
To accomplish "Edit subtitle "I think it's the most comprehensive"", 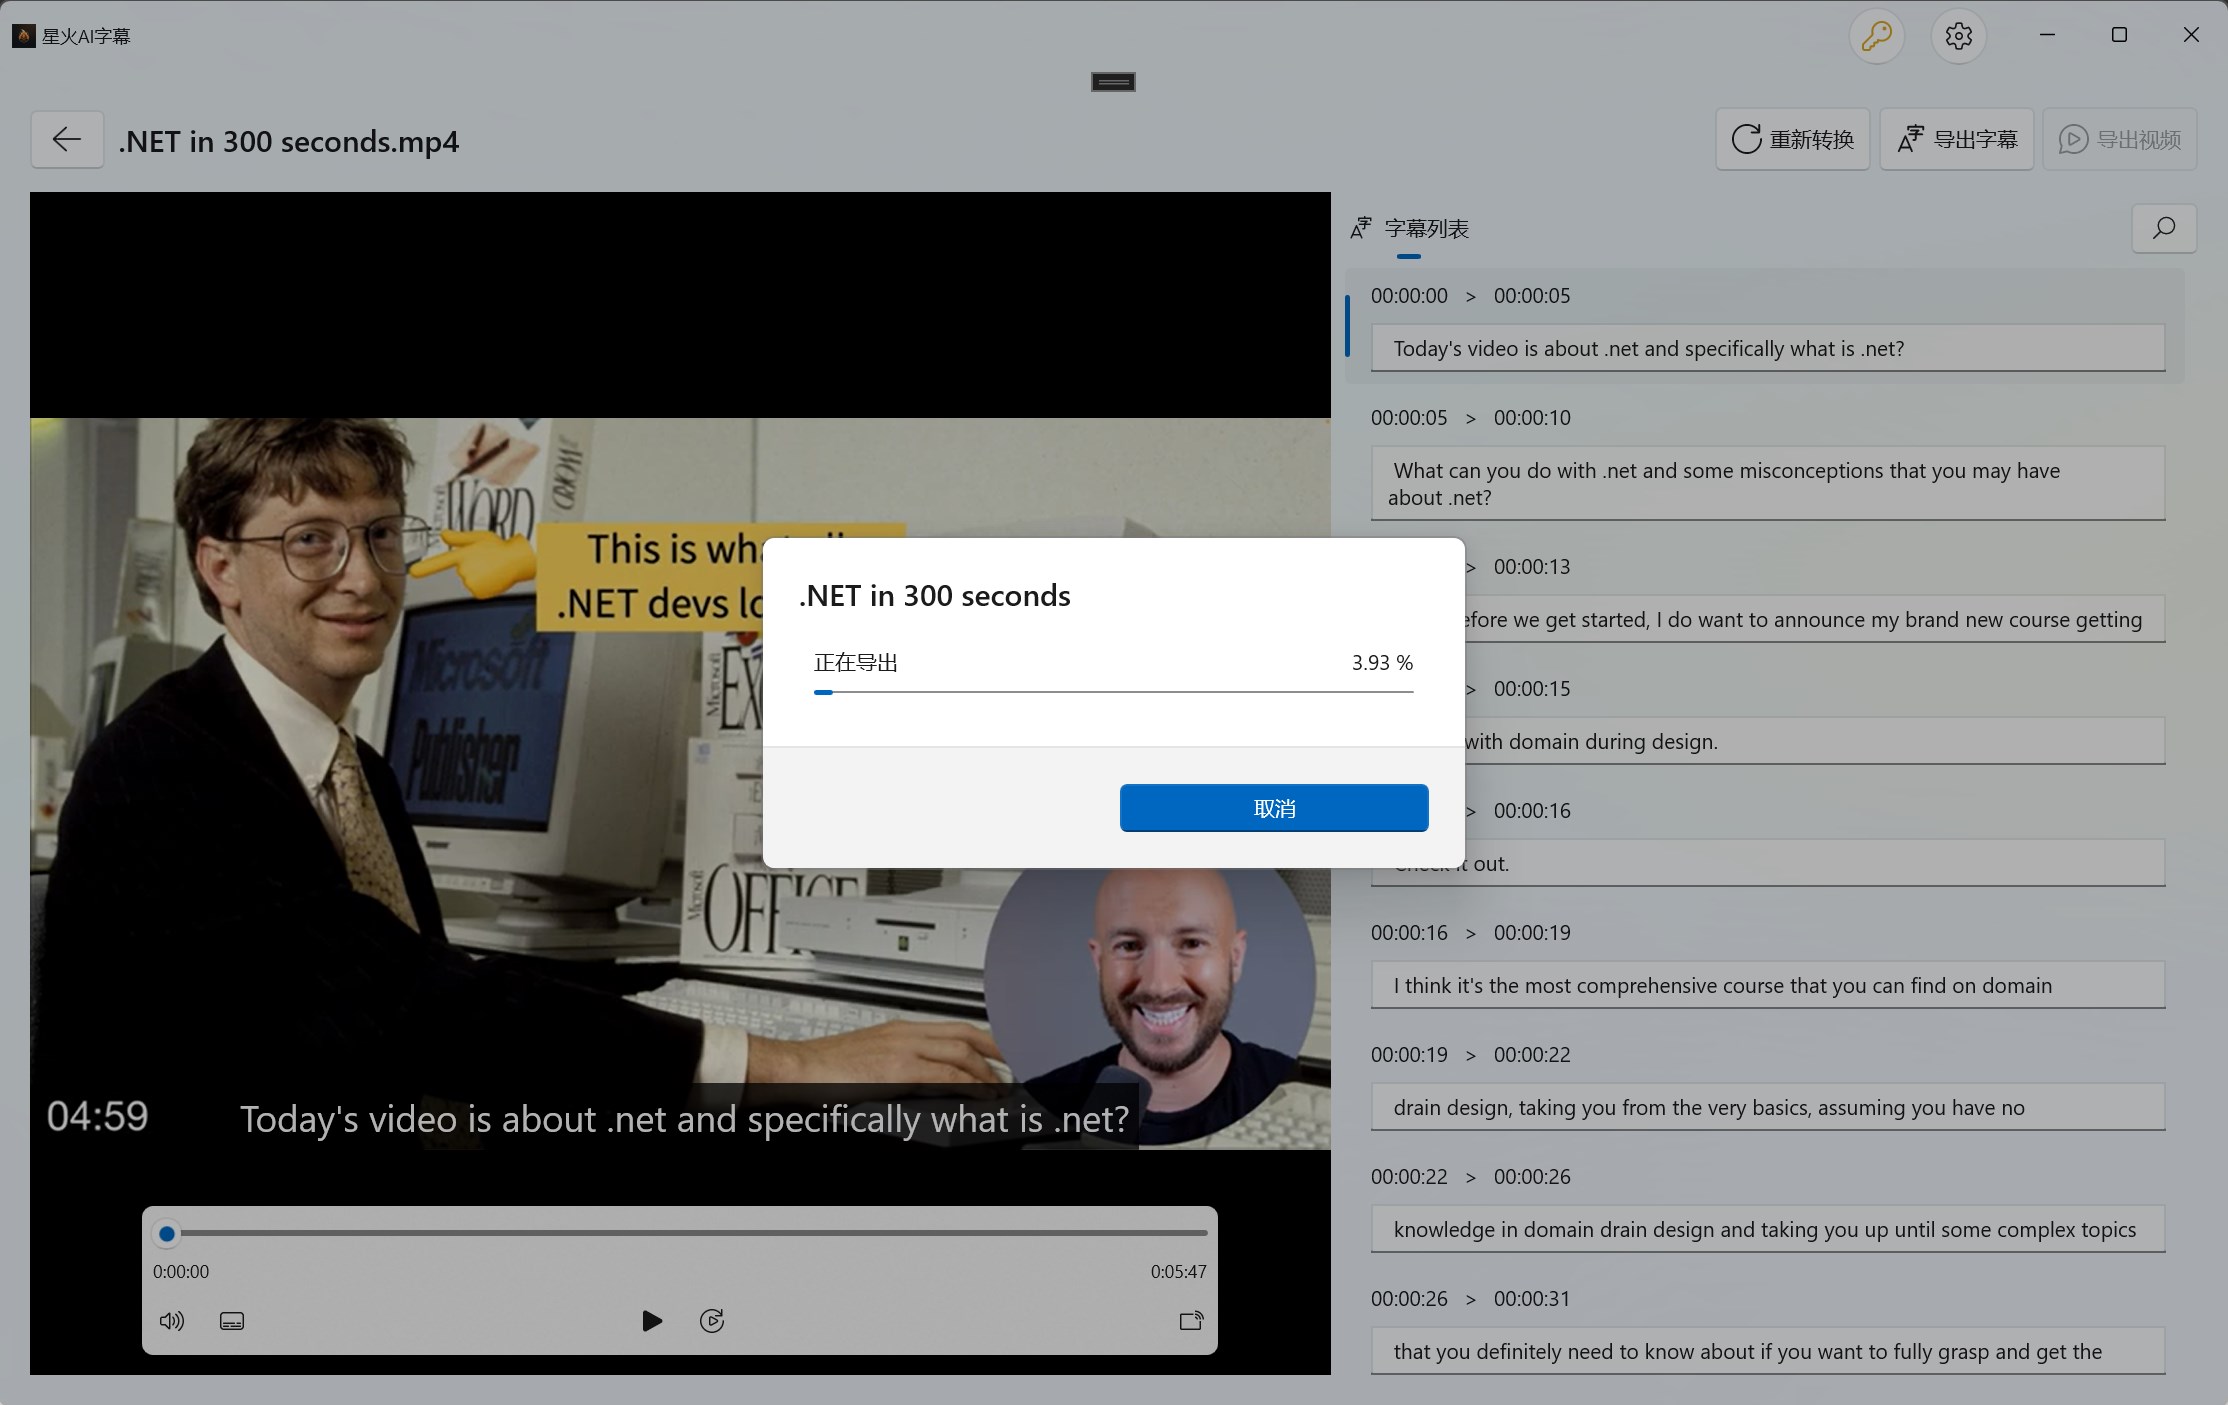I will pyautogui.click(x=1768, y=985).
